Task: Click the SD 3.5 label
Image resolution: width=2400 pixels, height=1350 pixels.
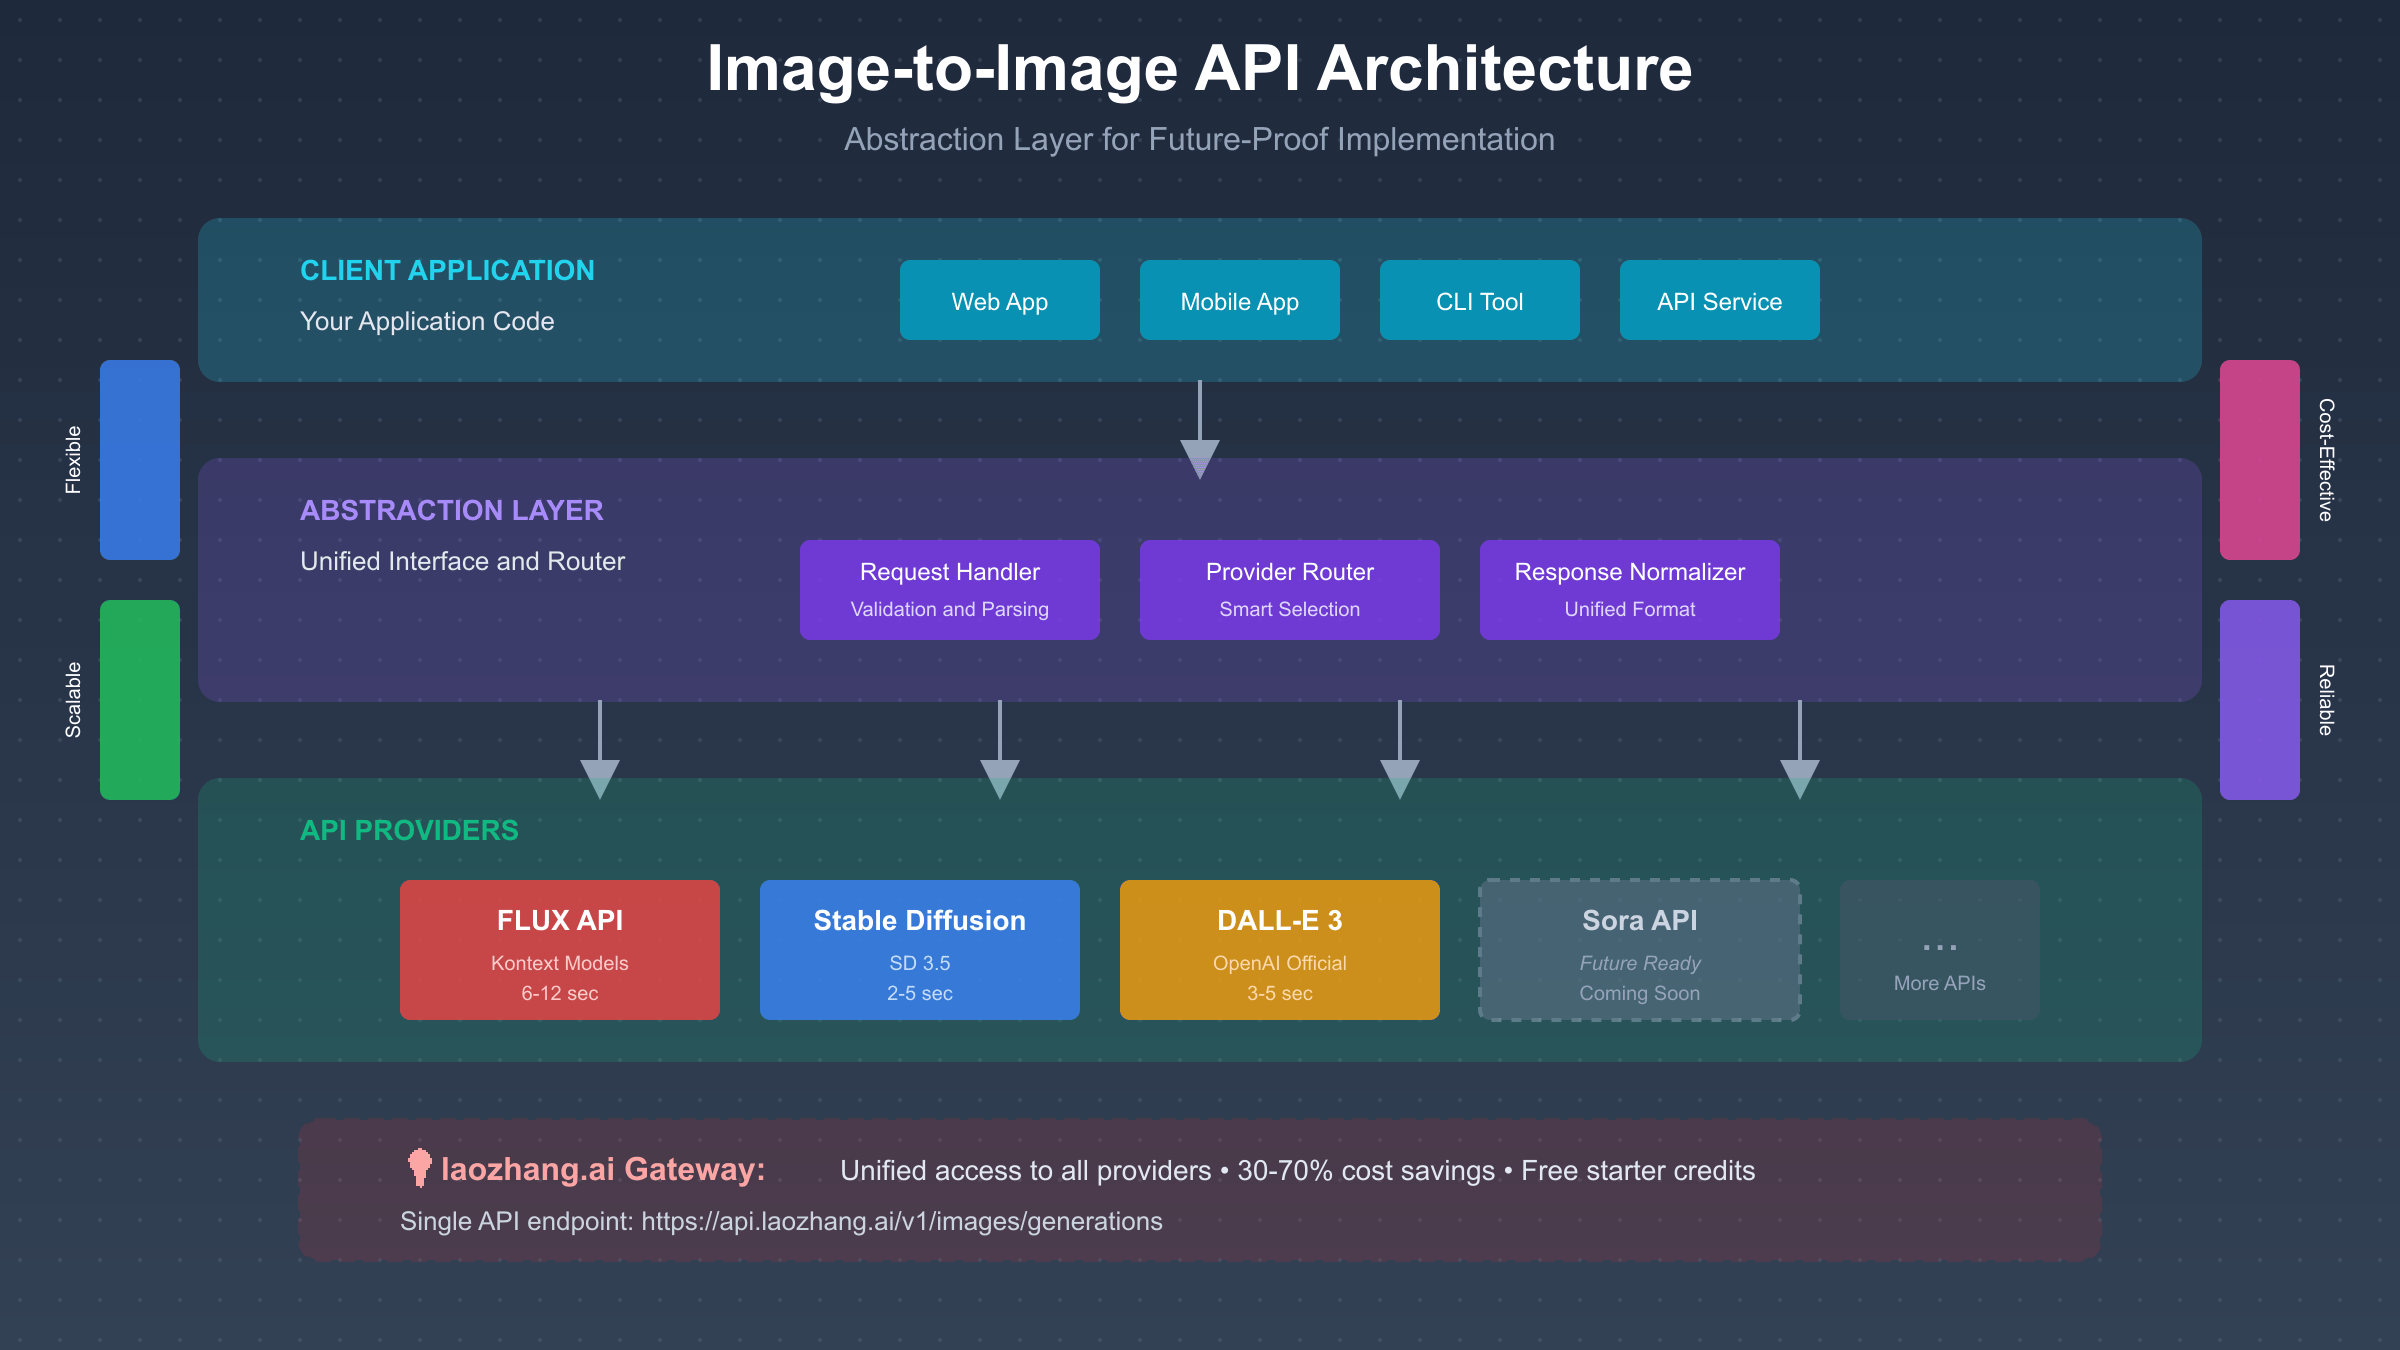Action: coord(920,963)
